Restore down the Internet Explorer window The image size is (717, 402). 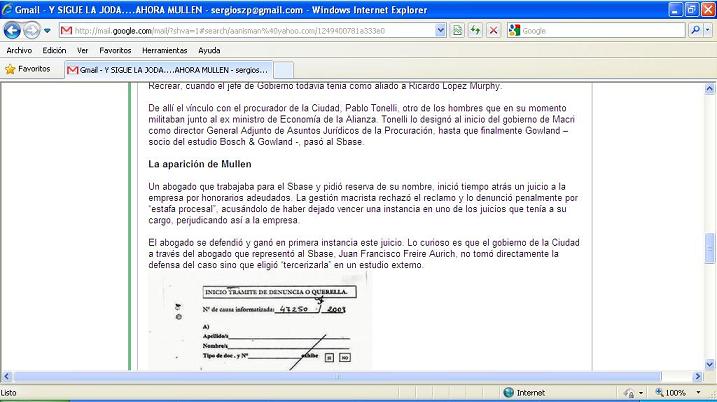[x=692, y=9]
